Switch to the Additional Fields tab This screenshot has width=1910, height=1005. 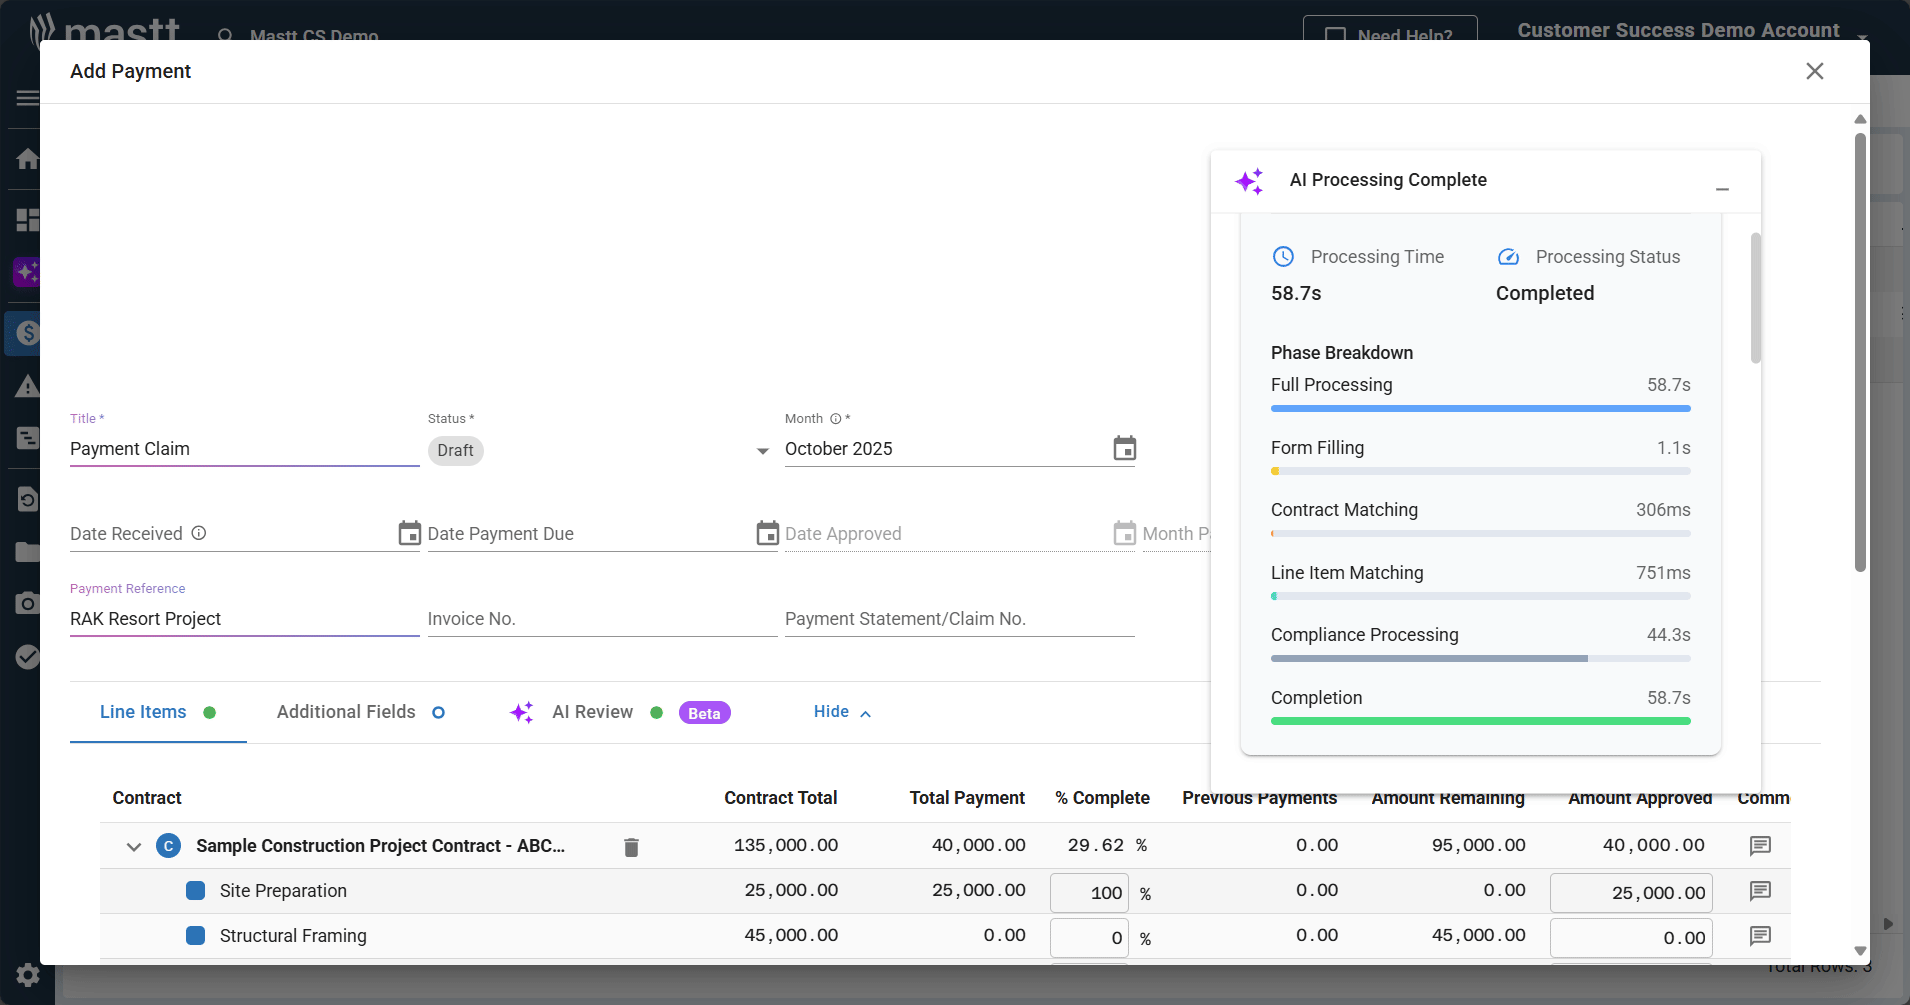346,712
